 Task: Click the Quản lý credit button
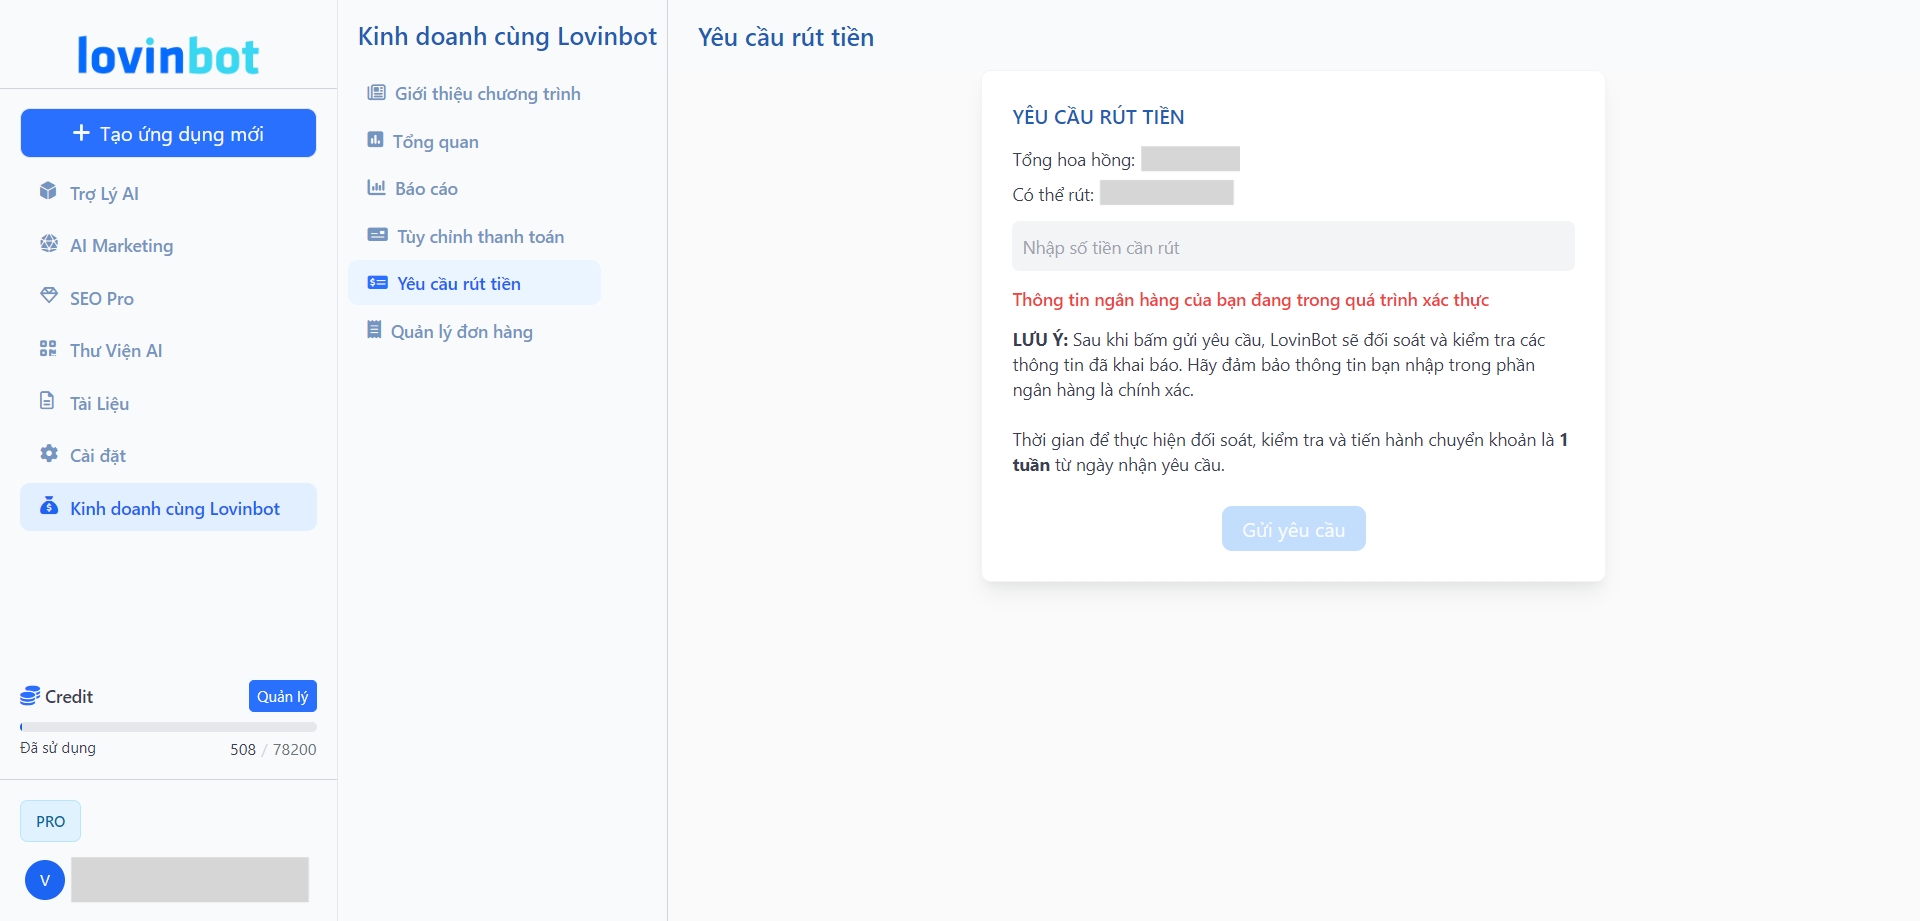282,696
